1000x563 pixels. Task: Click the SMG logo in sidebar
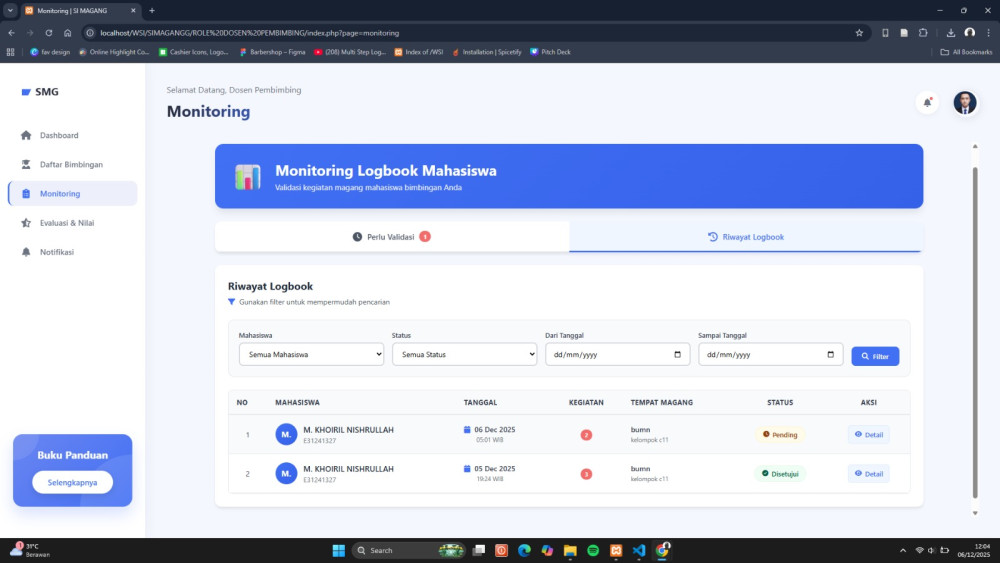40,92
